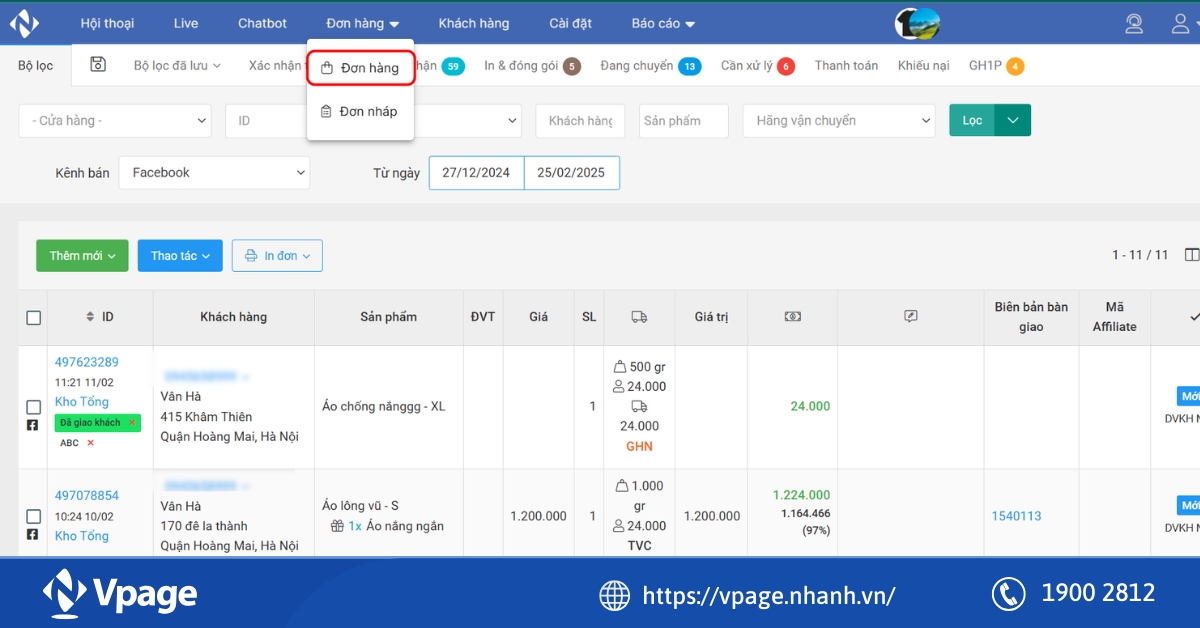Click the start date field 27/12/2024
The width and height of the screenshot is (1200, 628).
pos(476,172)
